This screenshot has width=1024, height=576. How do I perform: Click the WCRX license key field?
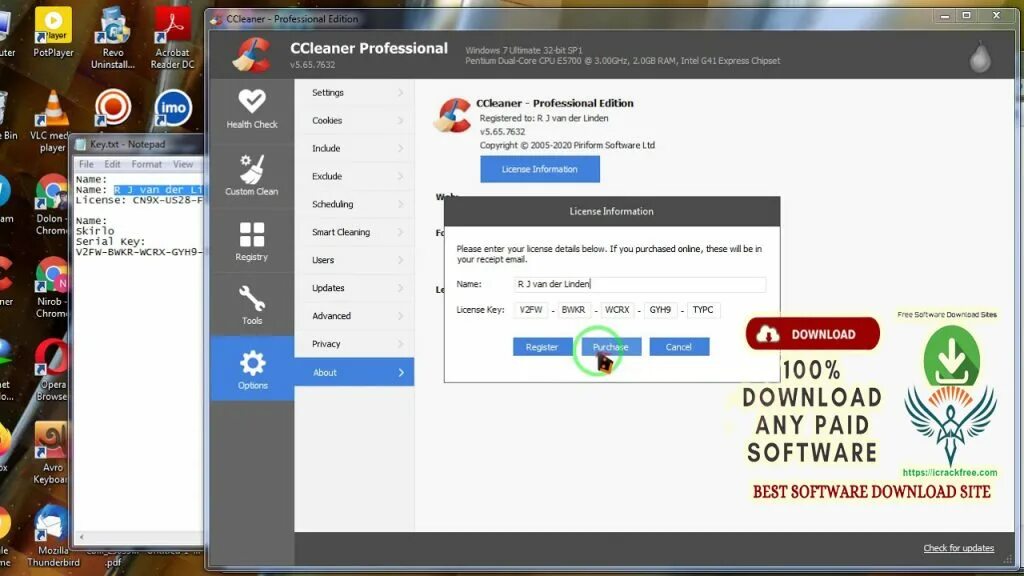click(x=617, y=310)
